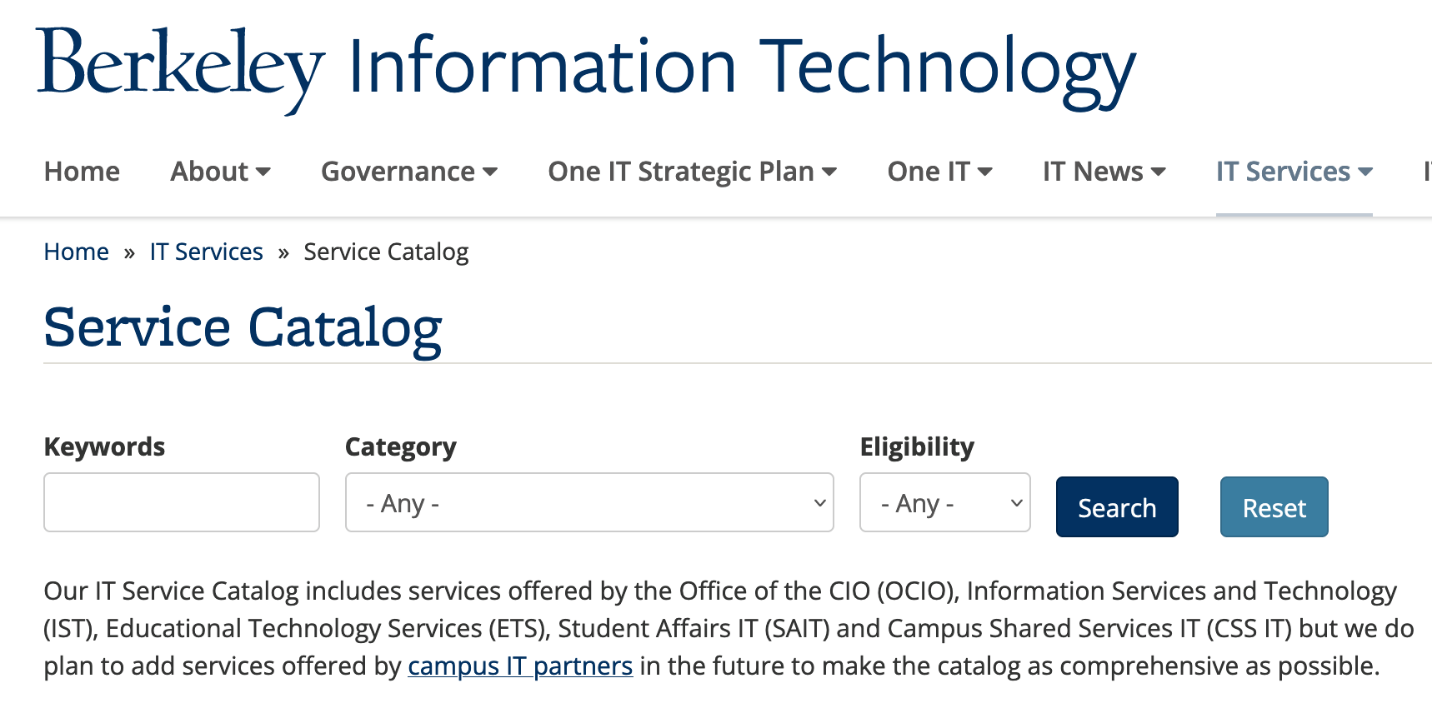
Task: Open the IT Services menu
Action: pos(1293,172)
